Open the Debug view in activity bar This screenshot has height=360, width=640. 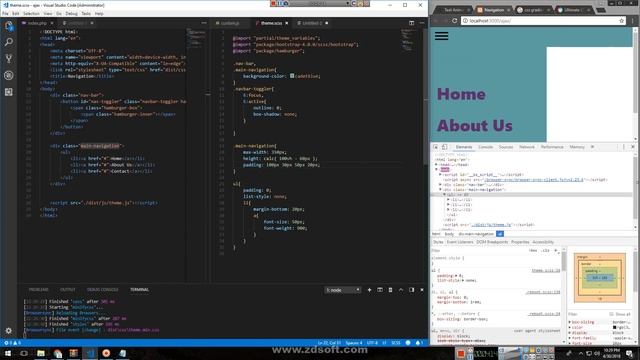[x=9, y=76]
